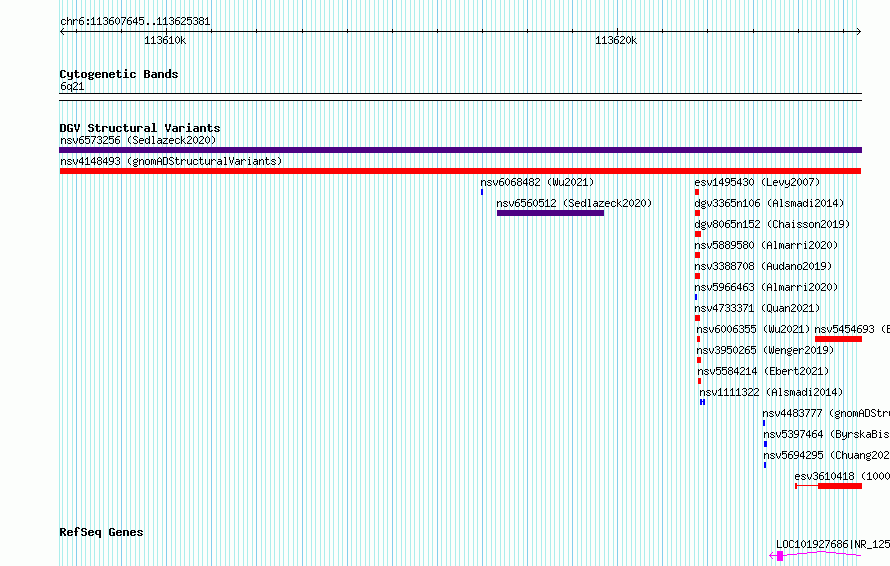Open the LOC101927686 RefSeq gene label
890x566 pixels.
[833, 544]
